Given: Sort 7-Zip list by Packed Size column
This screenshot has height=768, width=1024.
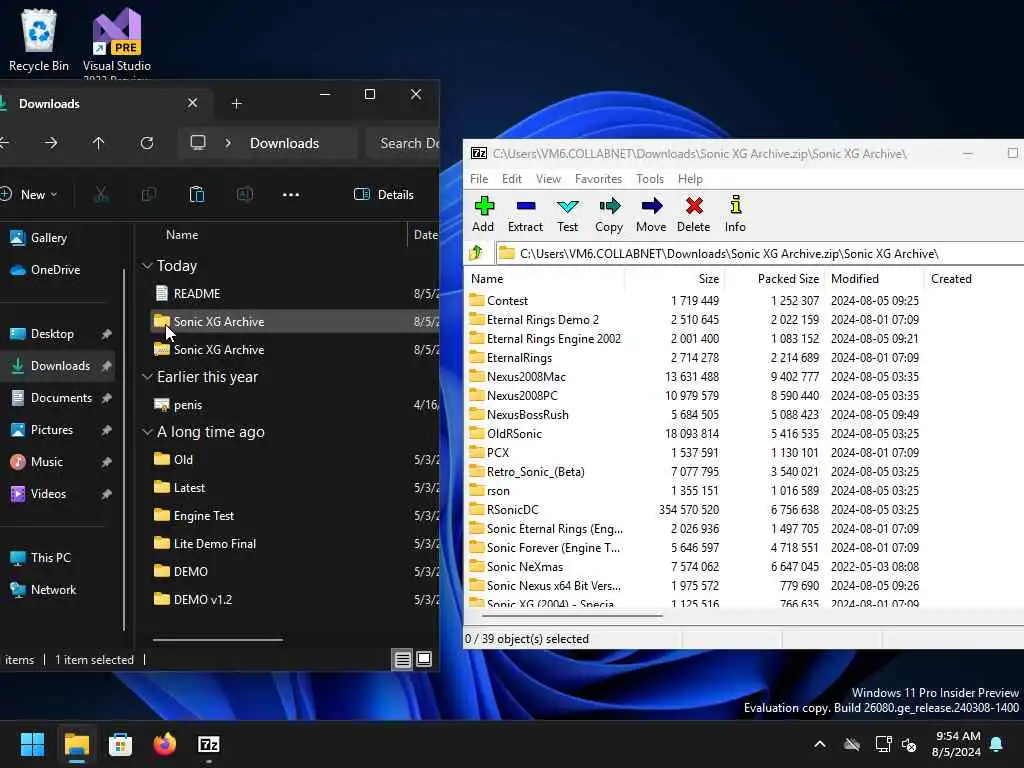Looking at the screenshot, I should click(x=775, y=279).
